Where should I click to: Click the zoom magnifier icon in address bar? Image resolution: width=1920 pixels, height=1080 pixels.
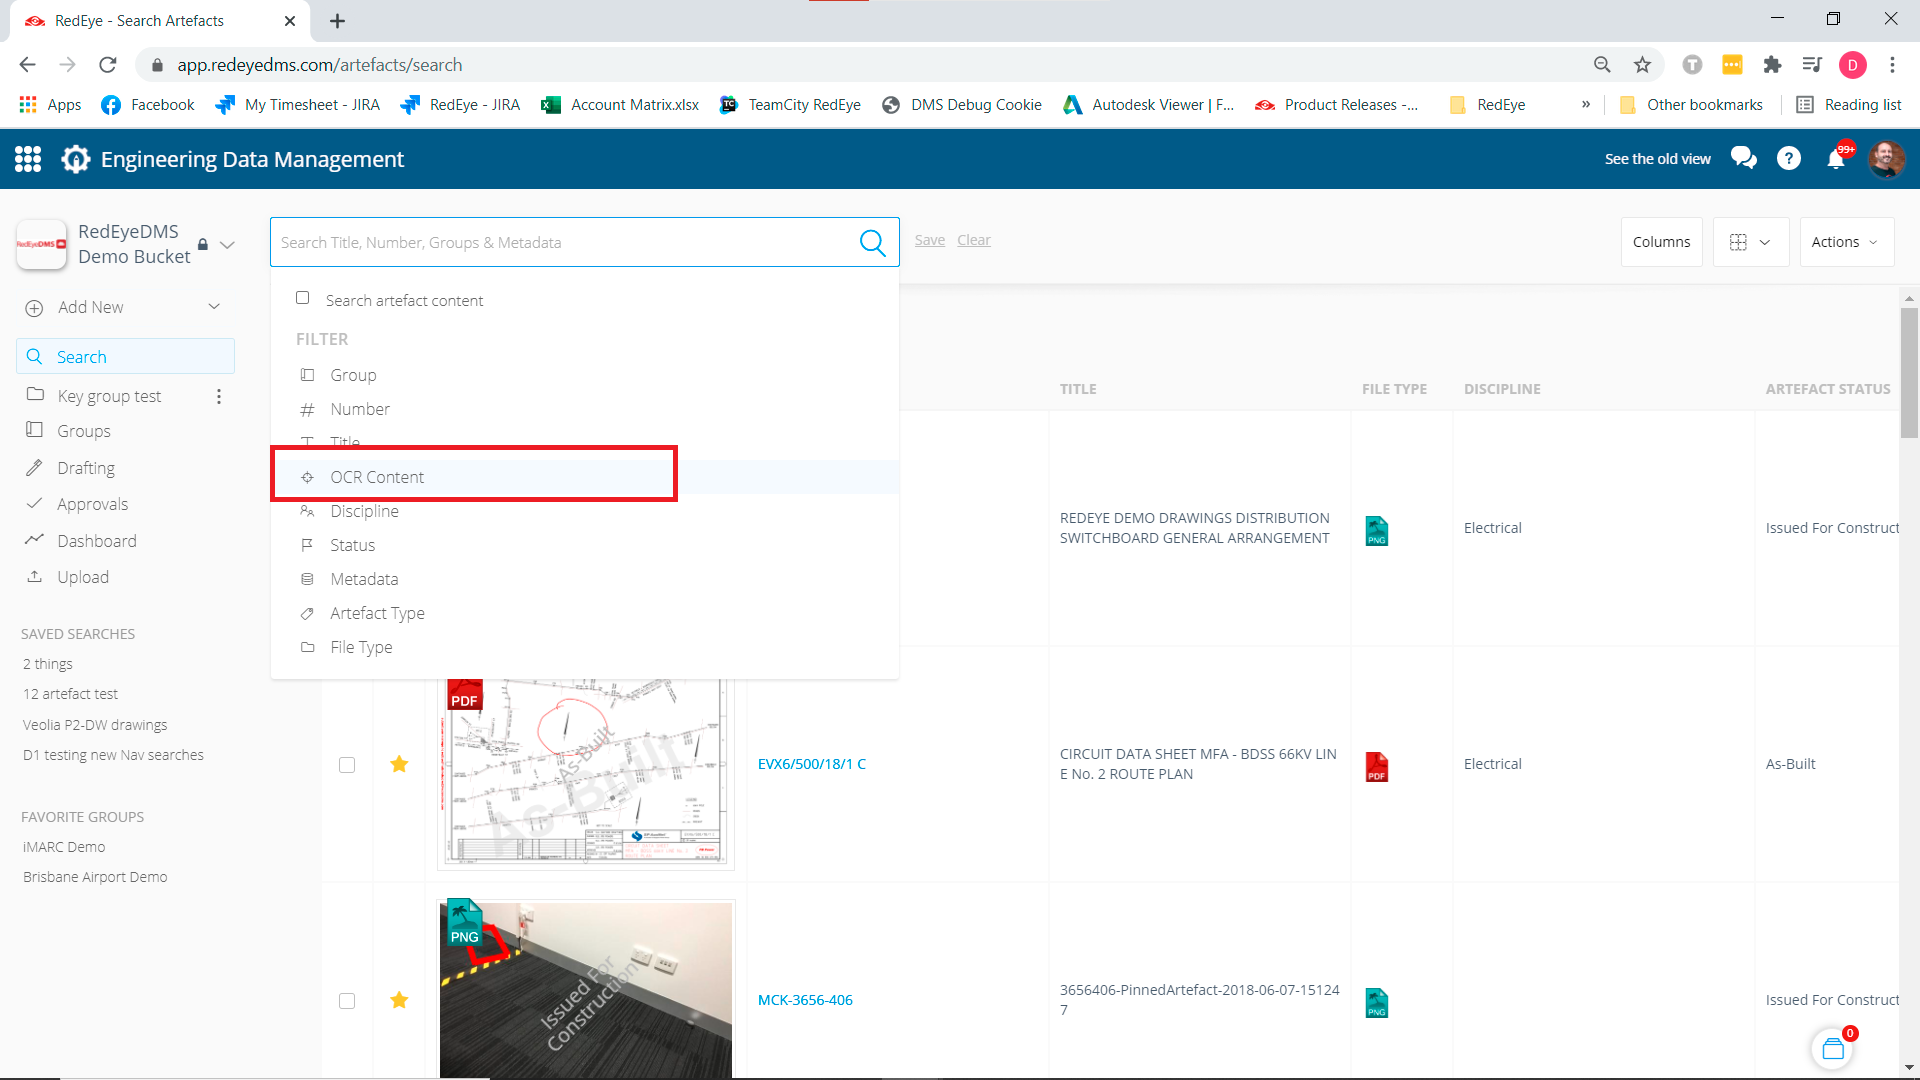click(1602, 65)
